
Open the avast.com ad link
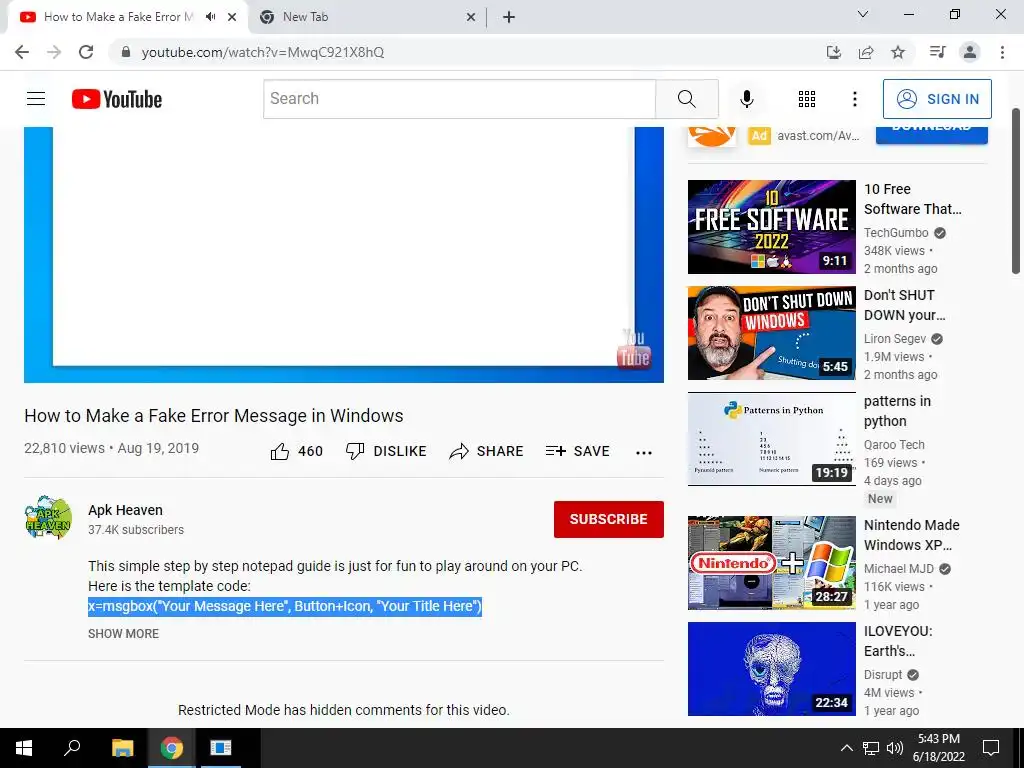click(818, 136)
